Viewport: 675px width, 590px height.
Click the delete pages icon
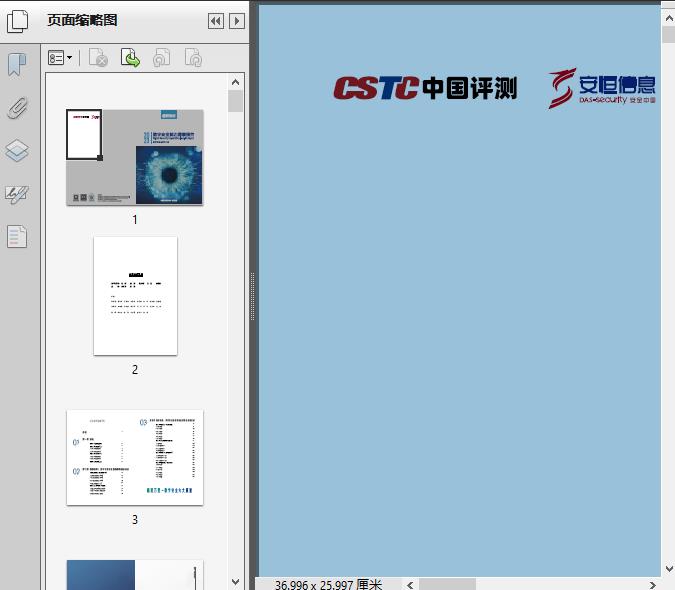(x=98, y=58)
